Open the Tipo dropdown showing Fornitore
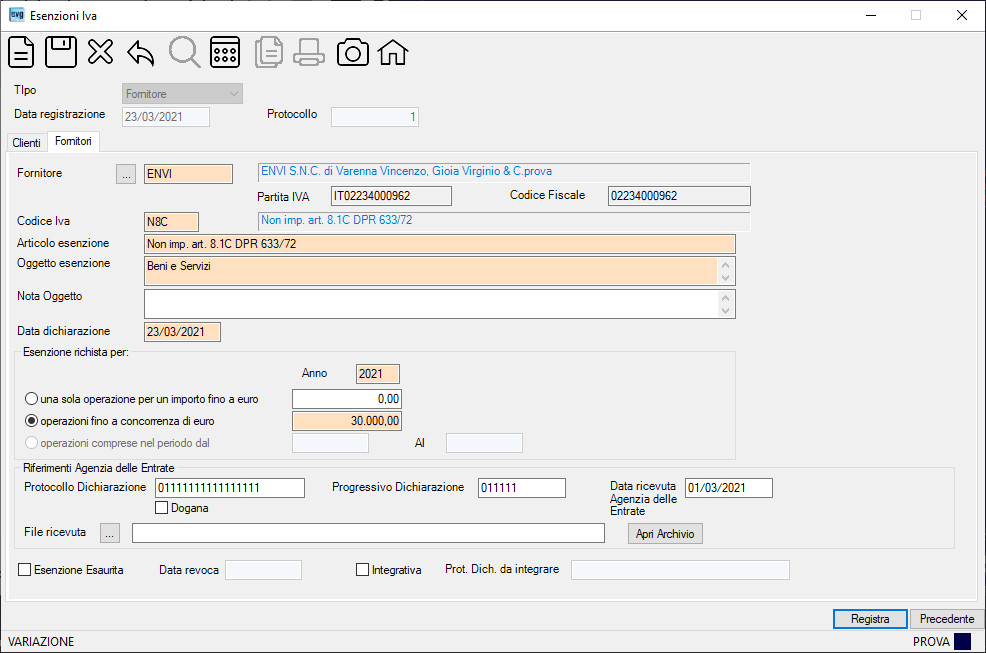The height and width of the screenshot is (653, 986). click(182, 94)
